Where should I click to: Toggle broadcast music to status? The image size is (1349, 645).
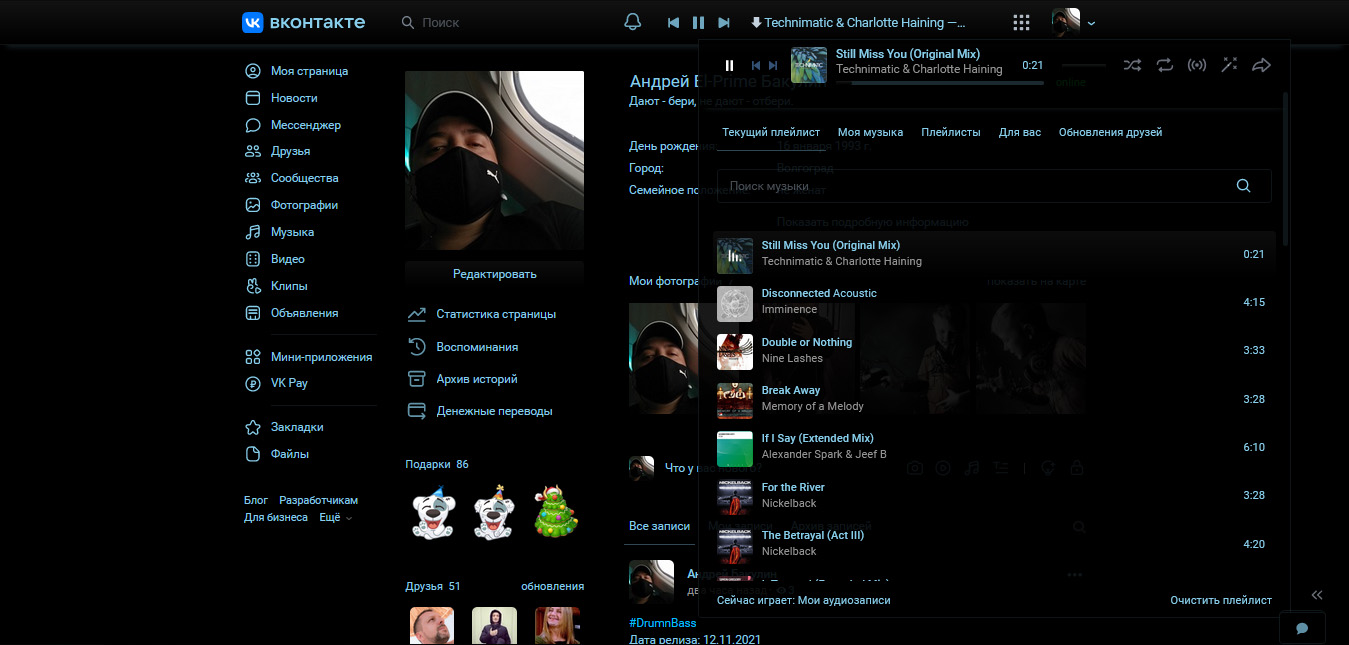point(1197,65)
